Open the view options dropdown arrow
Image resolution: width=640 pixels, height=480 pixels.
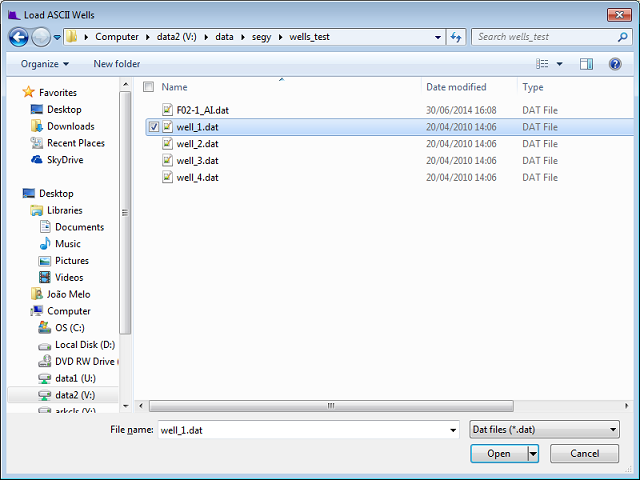pyautogui.click(x=560, y=64)
